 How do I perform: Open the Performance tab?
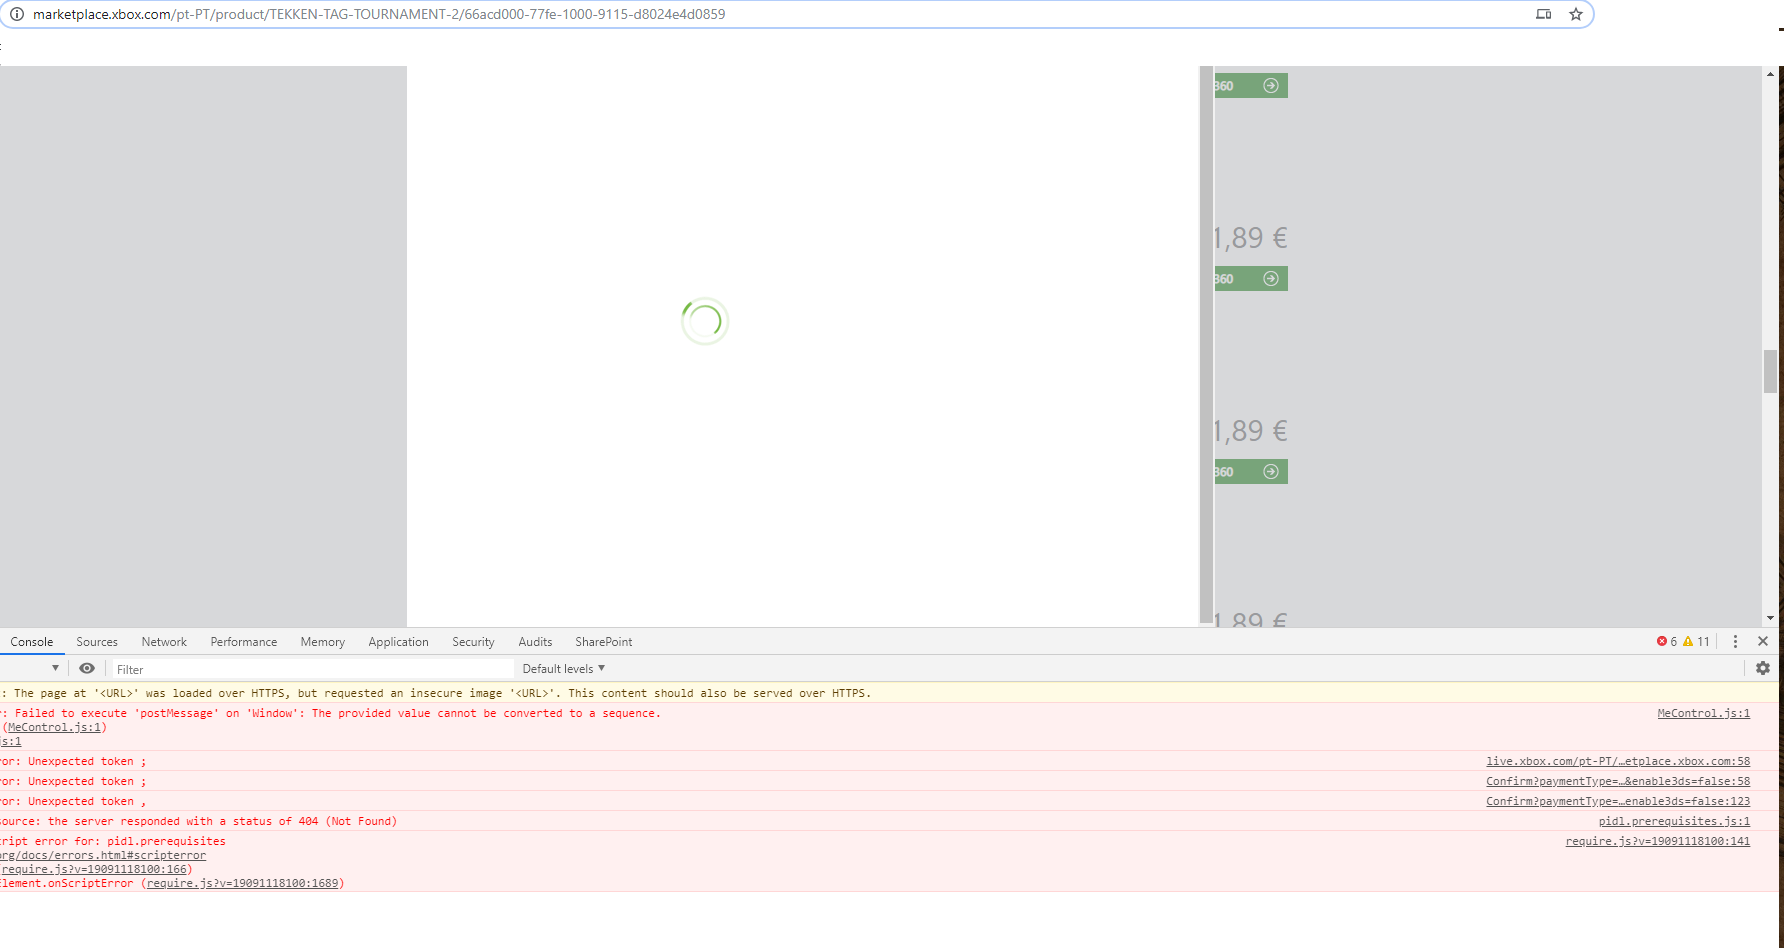click(244, 642)
